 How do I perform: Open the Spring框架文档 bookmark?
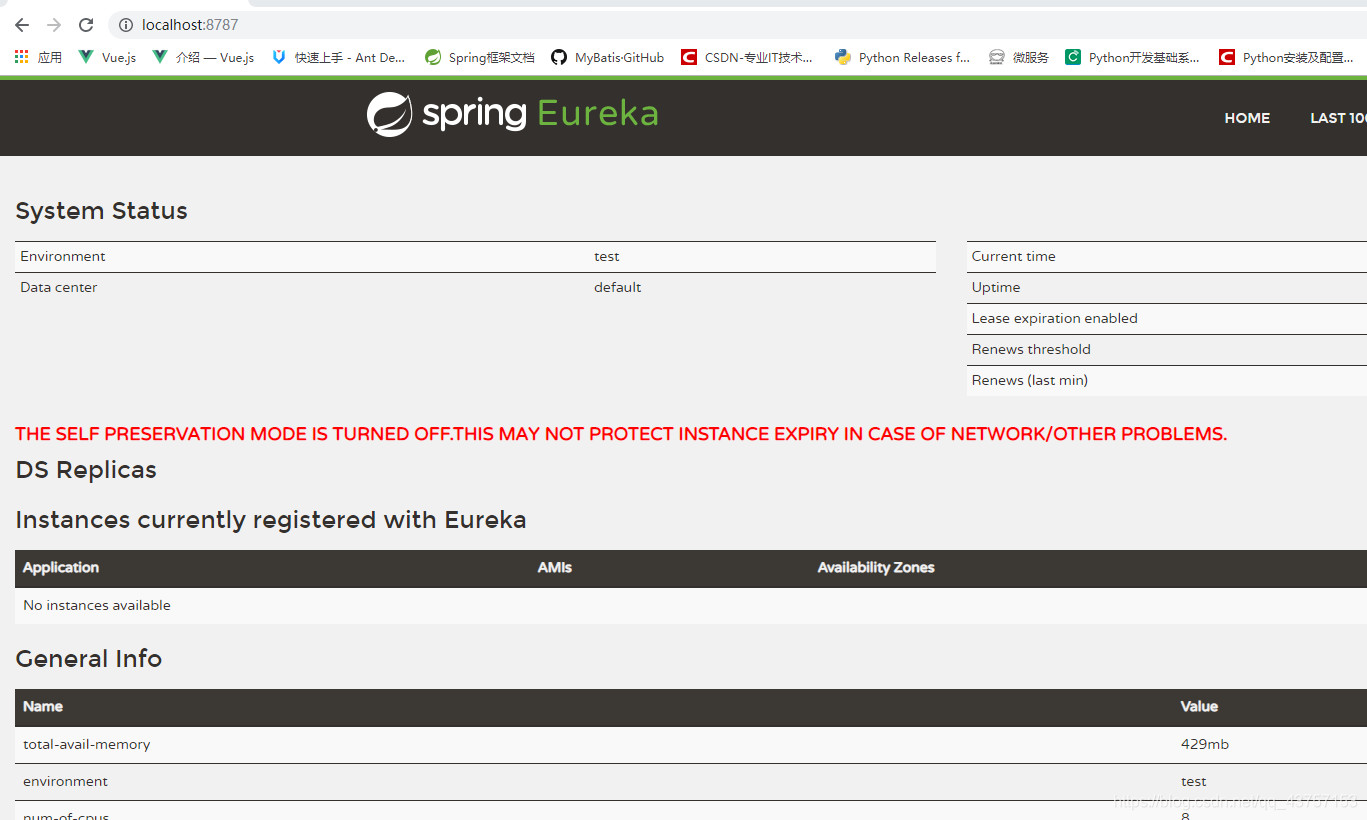pyautogui.click(x=480, y=57)
